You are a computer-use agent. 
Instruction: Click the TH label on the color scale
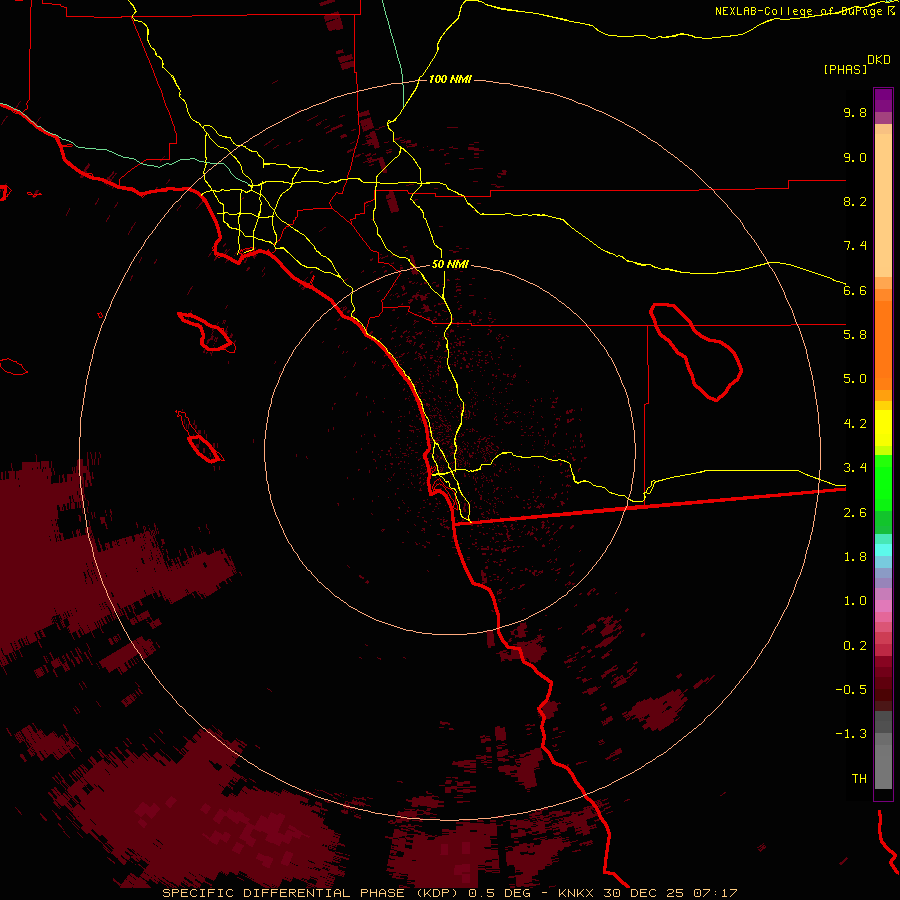(x=859, y=779)
